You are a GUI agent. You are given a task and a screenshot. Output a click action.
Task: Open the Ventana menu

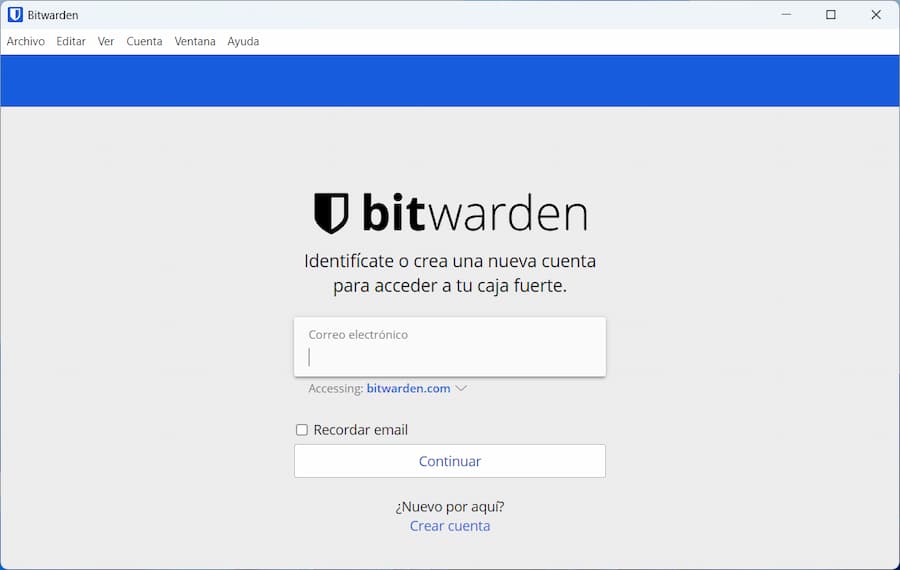(x=195, y=41)
